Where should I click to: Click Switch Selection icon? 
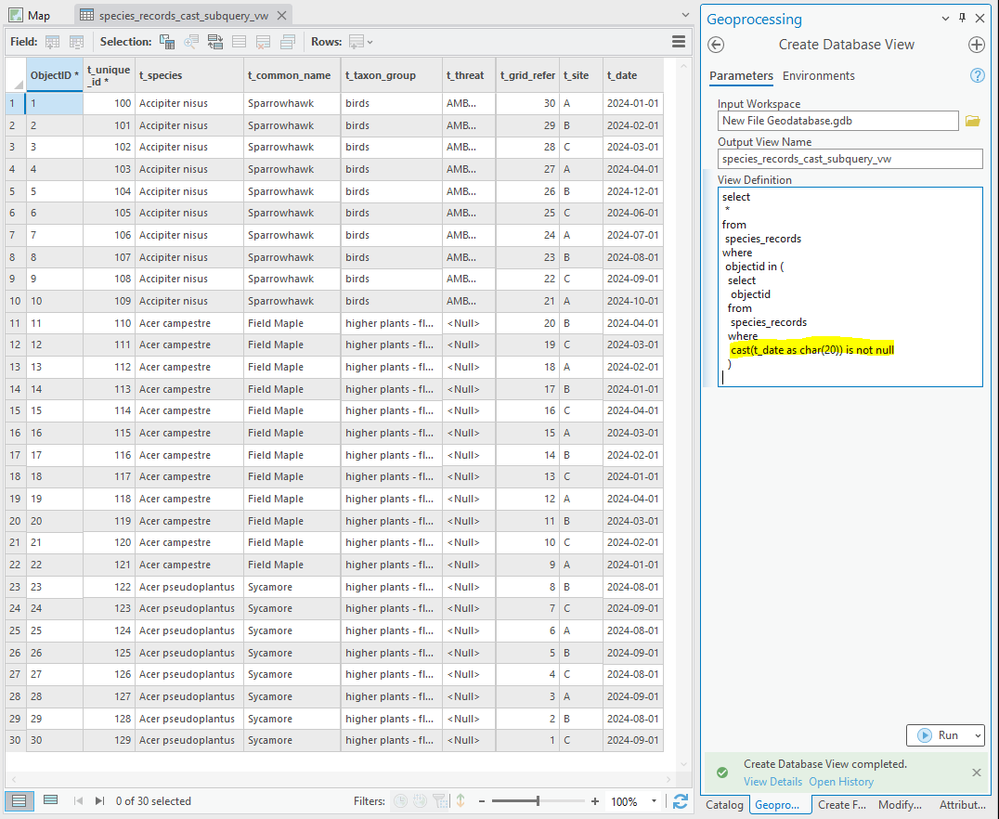(215, 42)
